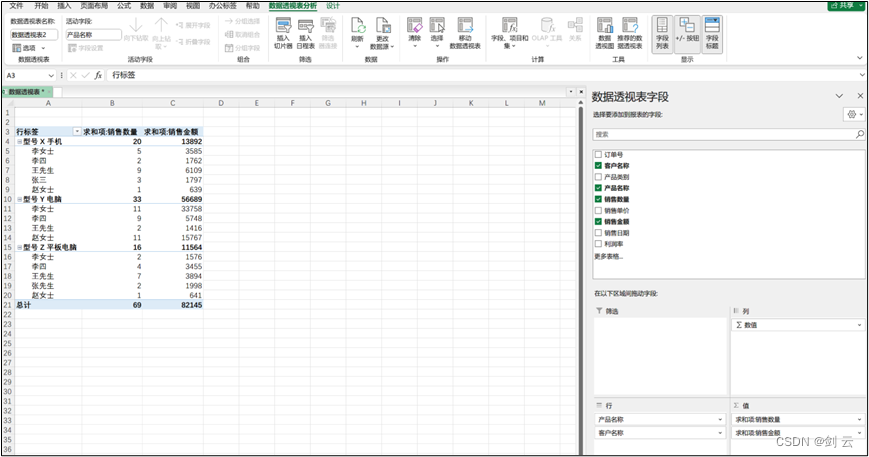This screenshot has width=869, height=457.
Task: Check the 利润率 field checkbox
Action: click(598, 244)
